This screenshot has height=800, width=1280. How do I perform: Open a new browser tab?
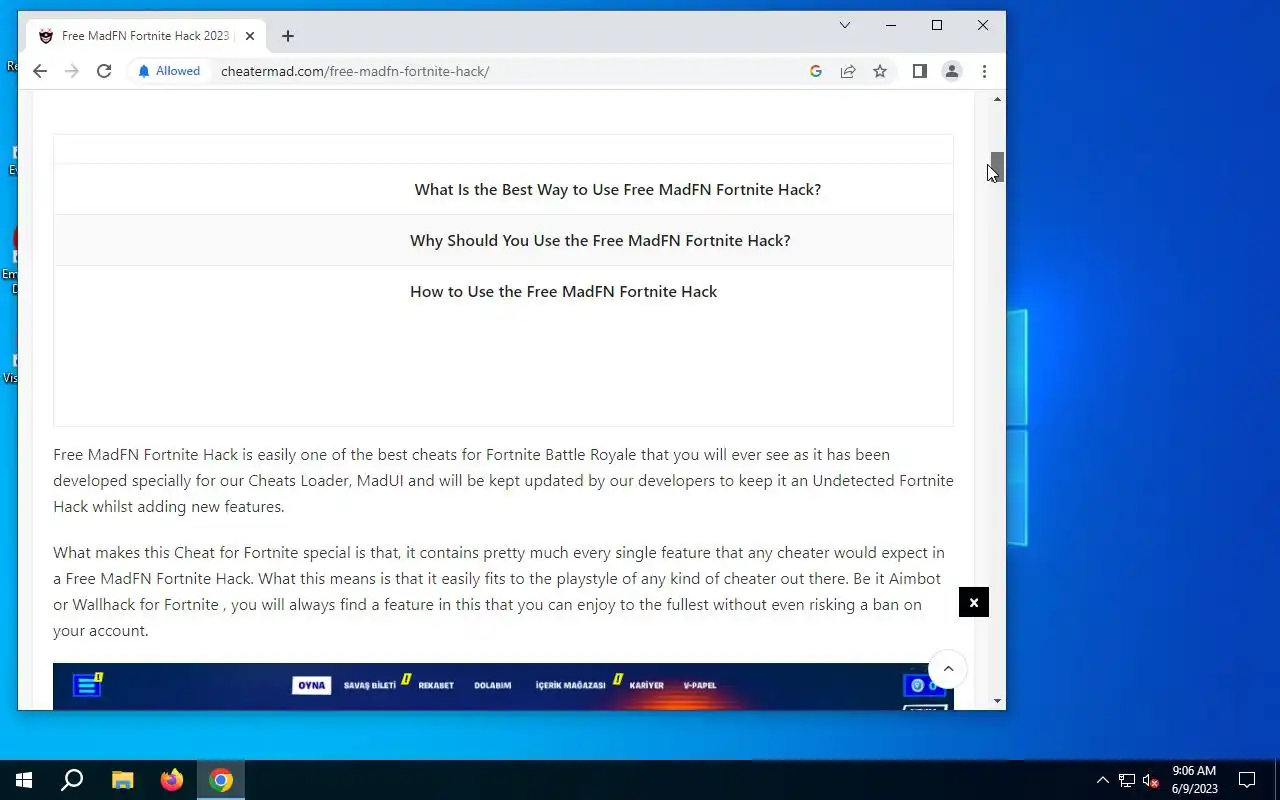tap(288, 36)
